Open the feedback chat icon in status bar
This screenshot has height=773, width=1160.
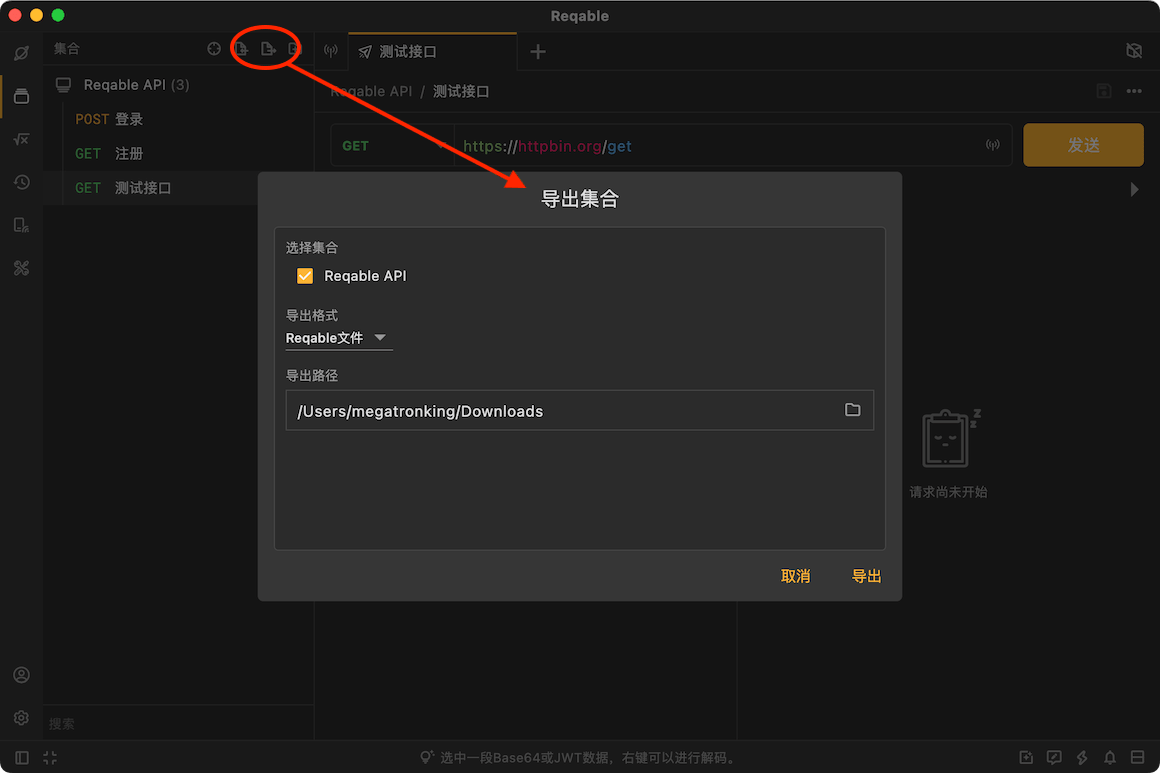[1054, 757]
